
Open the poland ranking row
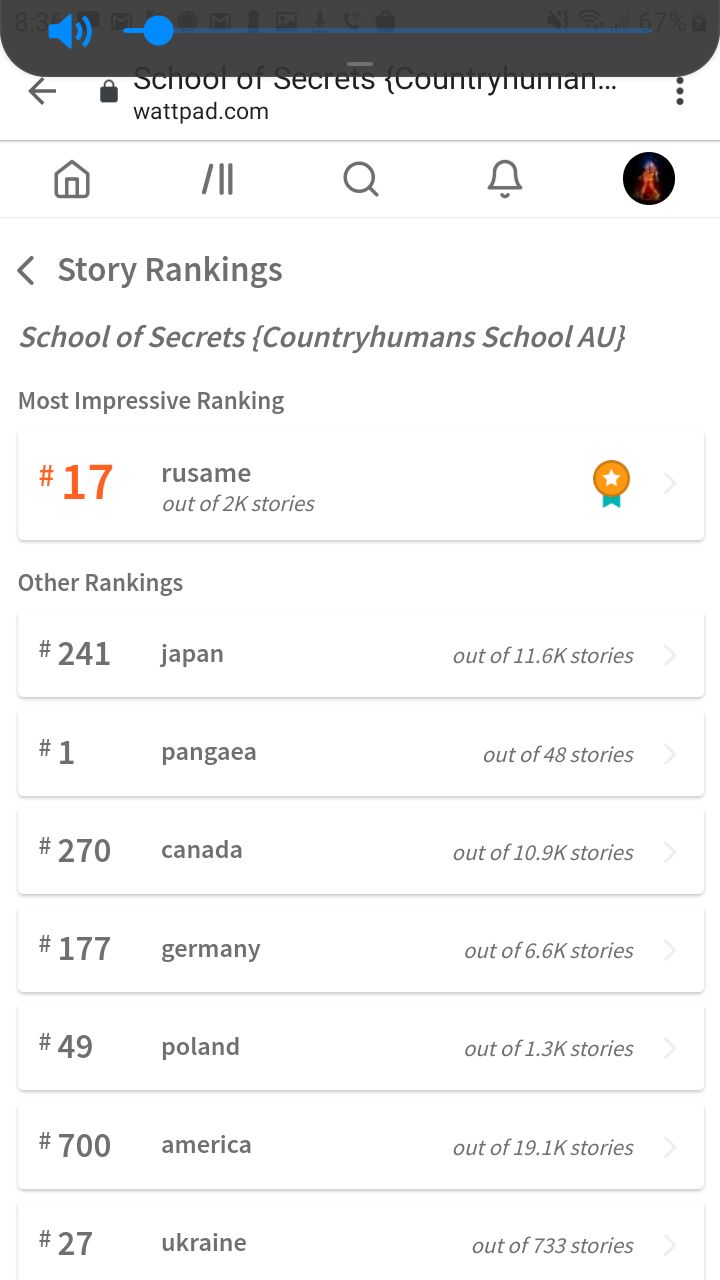(x=360, y=1047)
